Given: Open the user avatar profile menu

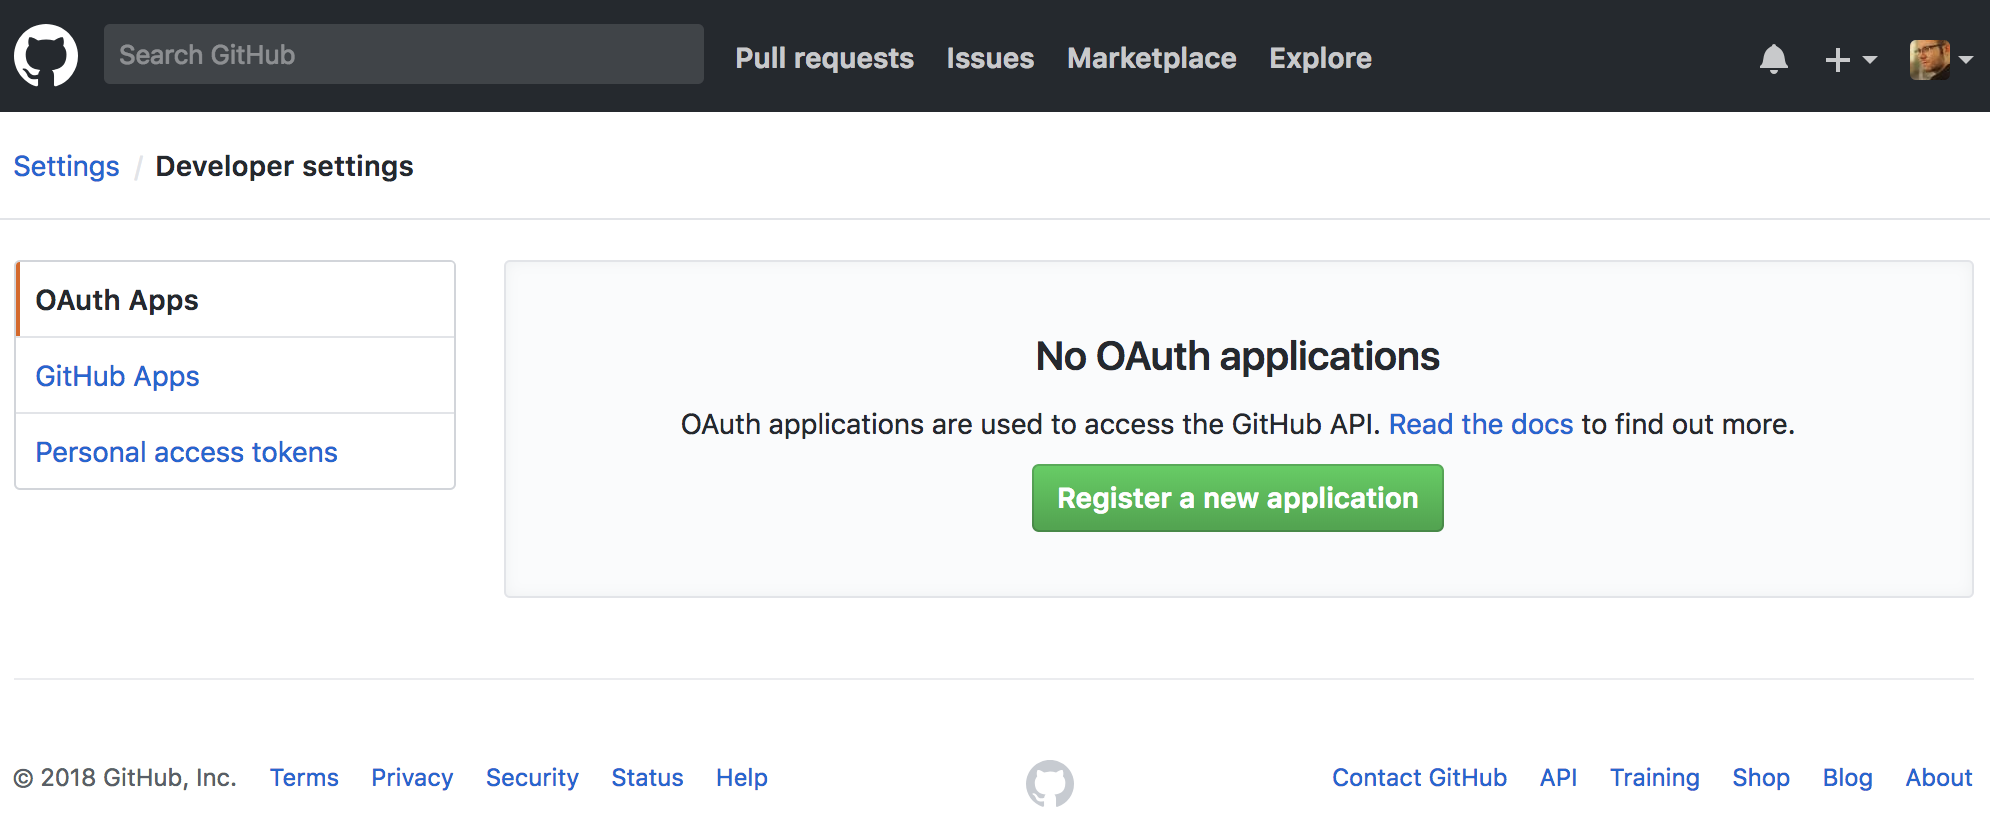Looking at the screenshot, I should (x=1940, y=60).
